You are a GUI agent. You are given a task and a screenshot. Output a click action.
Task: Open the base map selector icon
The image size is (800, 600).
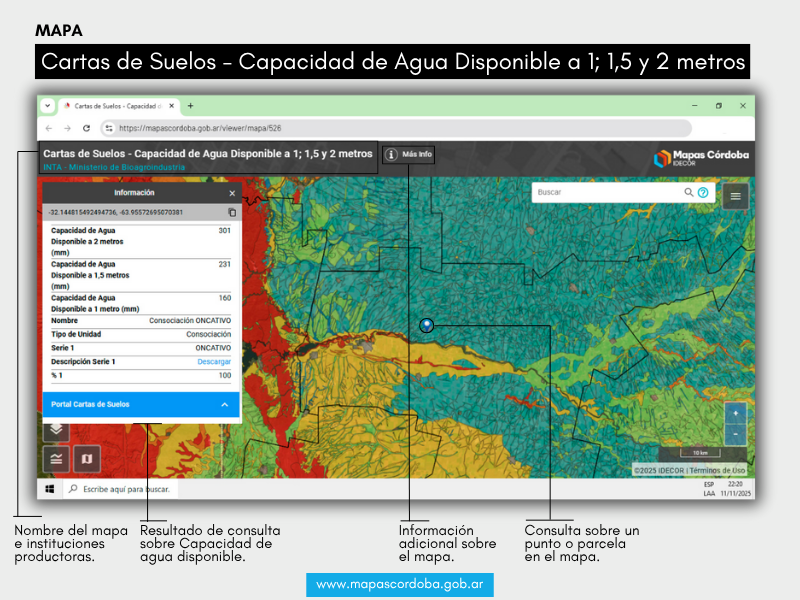tap(86, 459)
